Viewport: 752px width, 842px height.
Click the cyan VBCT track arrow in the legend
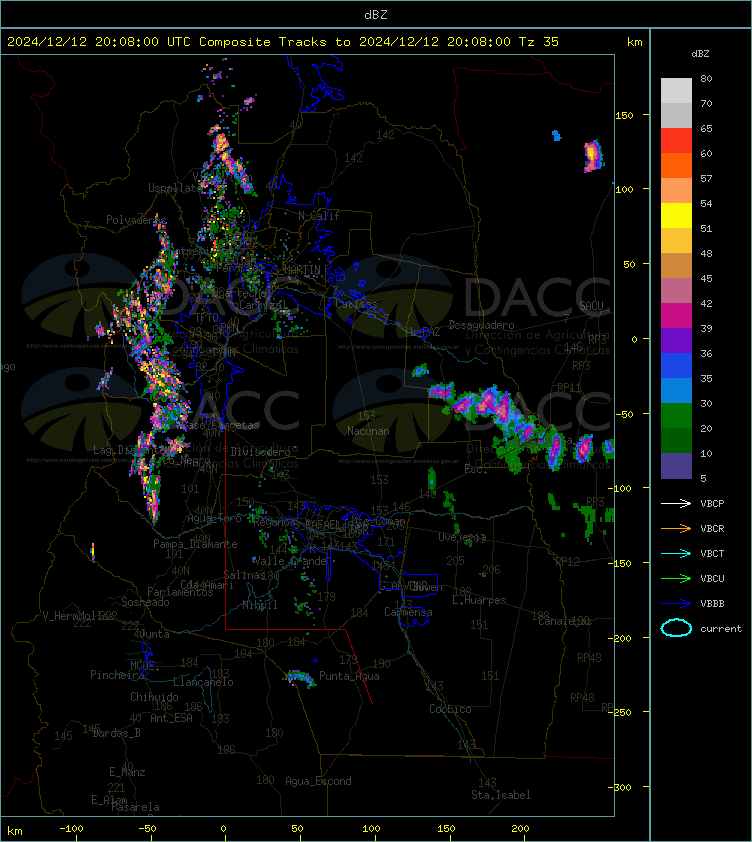tap(676, 553)
